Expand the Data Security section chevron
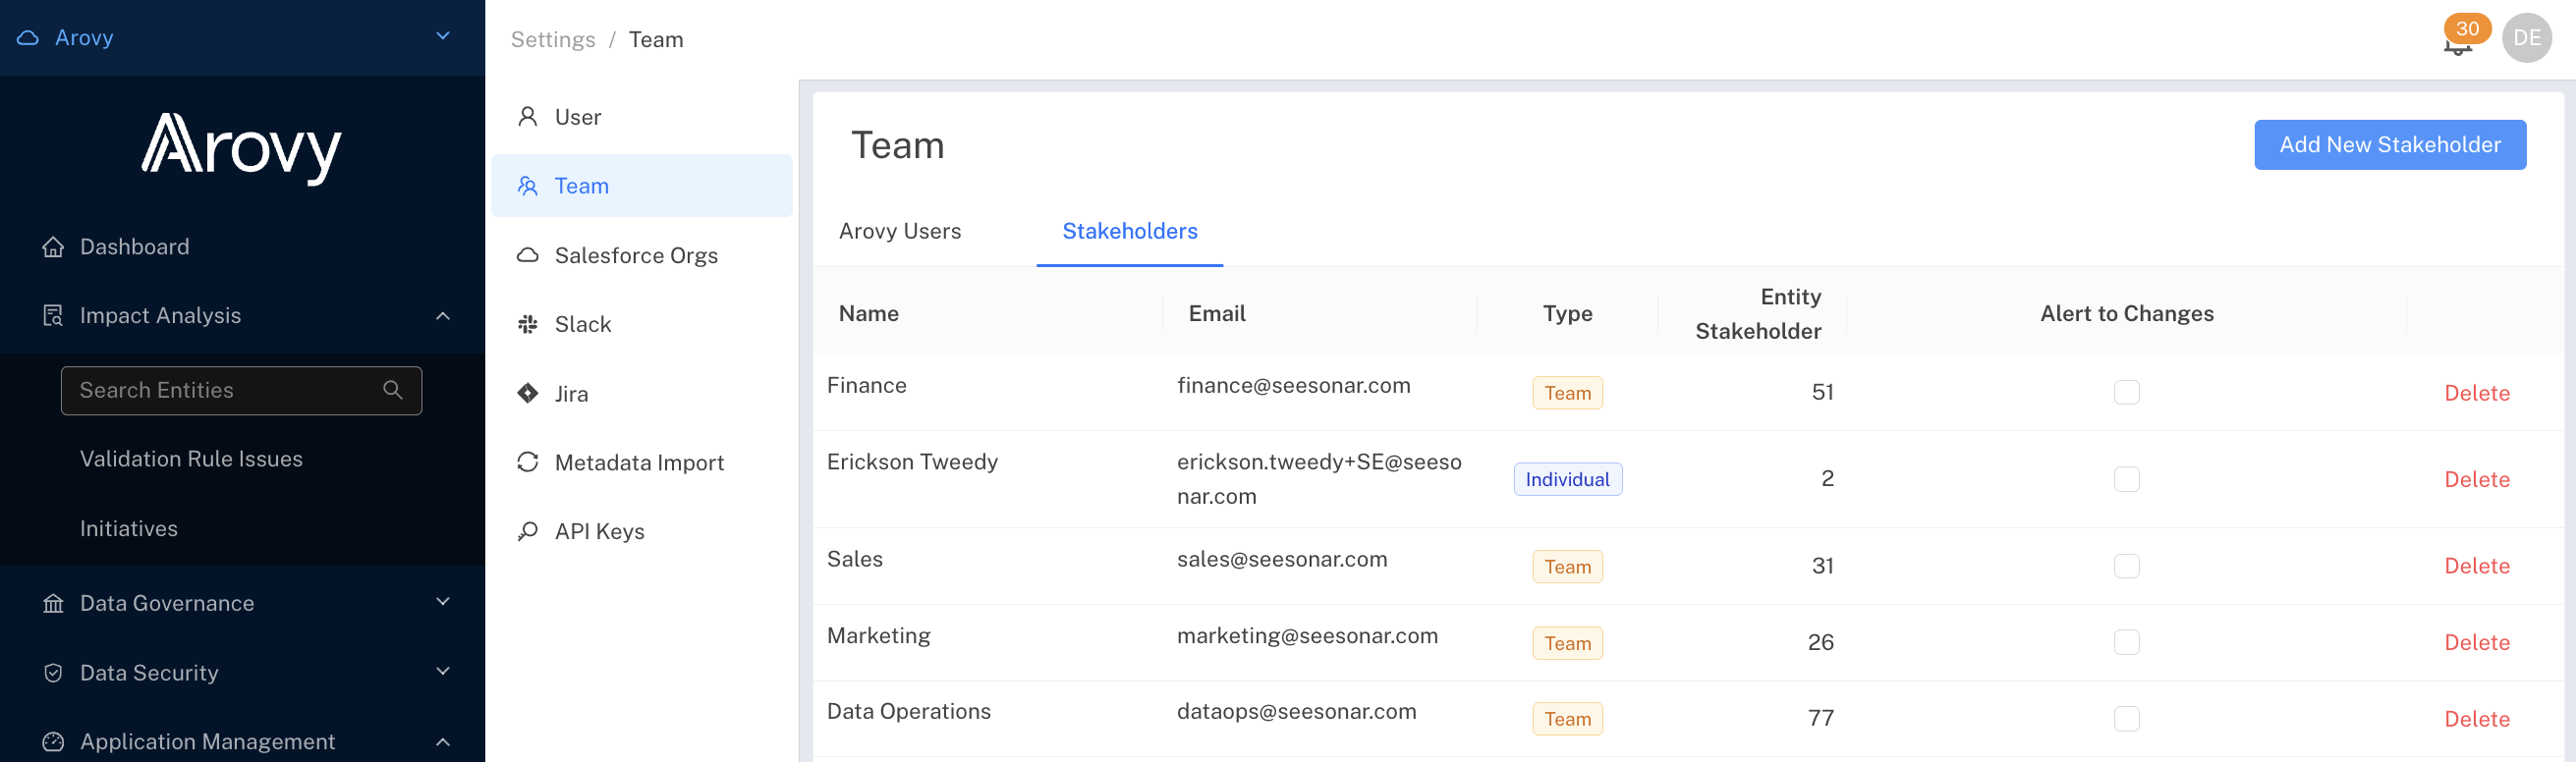This screenshot has height=762, width=2576. 443,671
